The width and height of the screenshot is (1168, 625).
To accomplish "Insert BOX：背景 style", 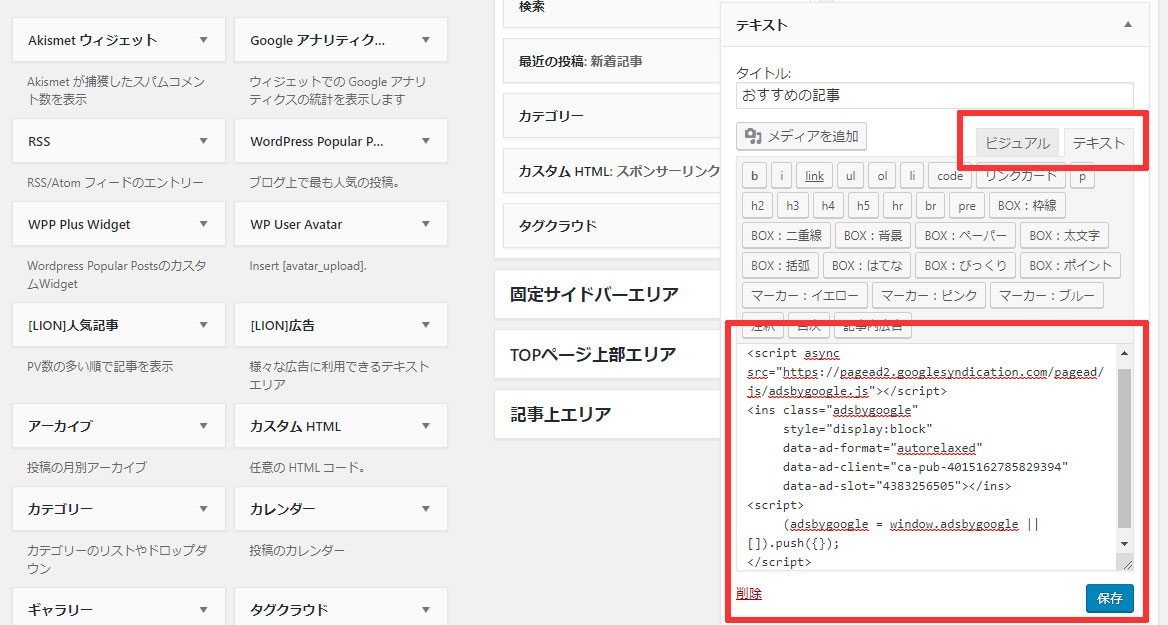I will click(872, 235).
